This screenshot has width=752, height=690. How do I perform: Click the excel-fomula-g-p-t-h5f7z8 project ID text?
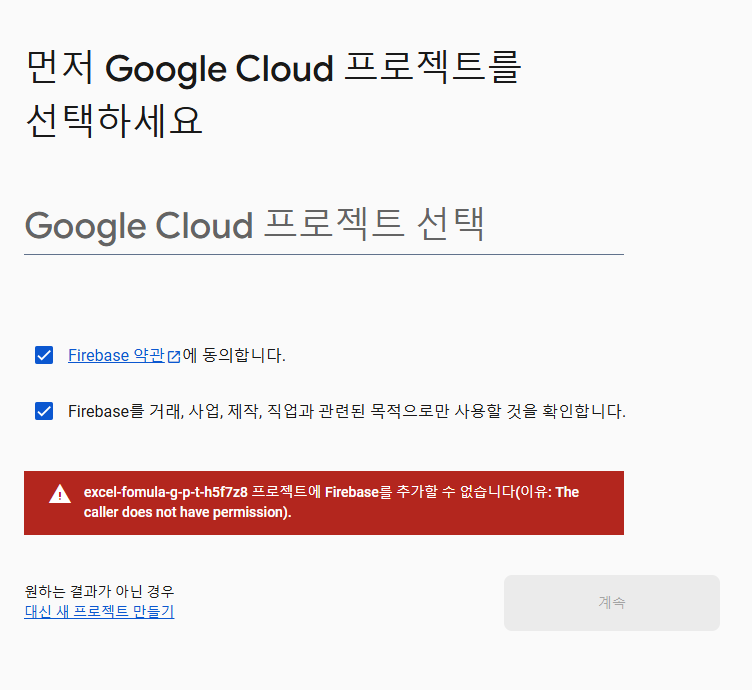pyautogui.click(x=165, y=492)
